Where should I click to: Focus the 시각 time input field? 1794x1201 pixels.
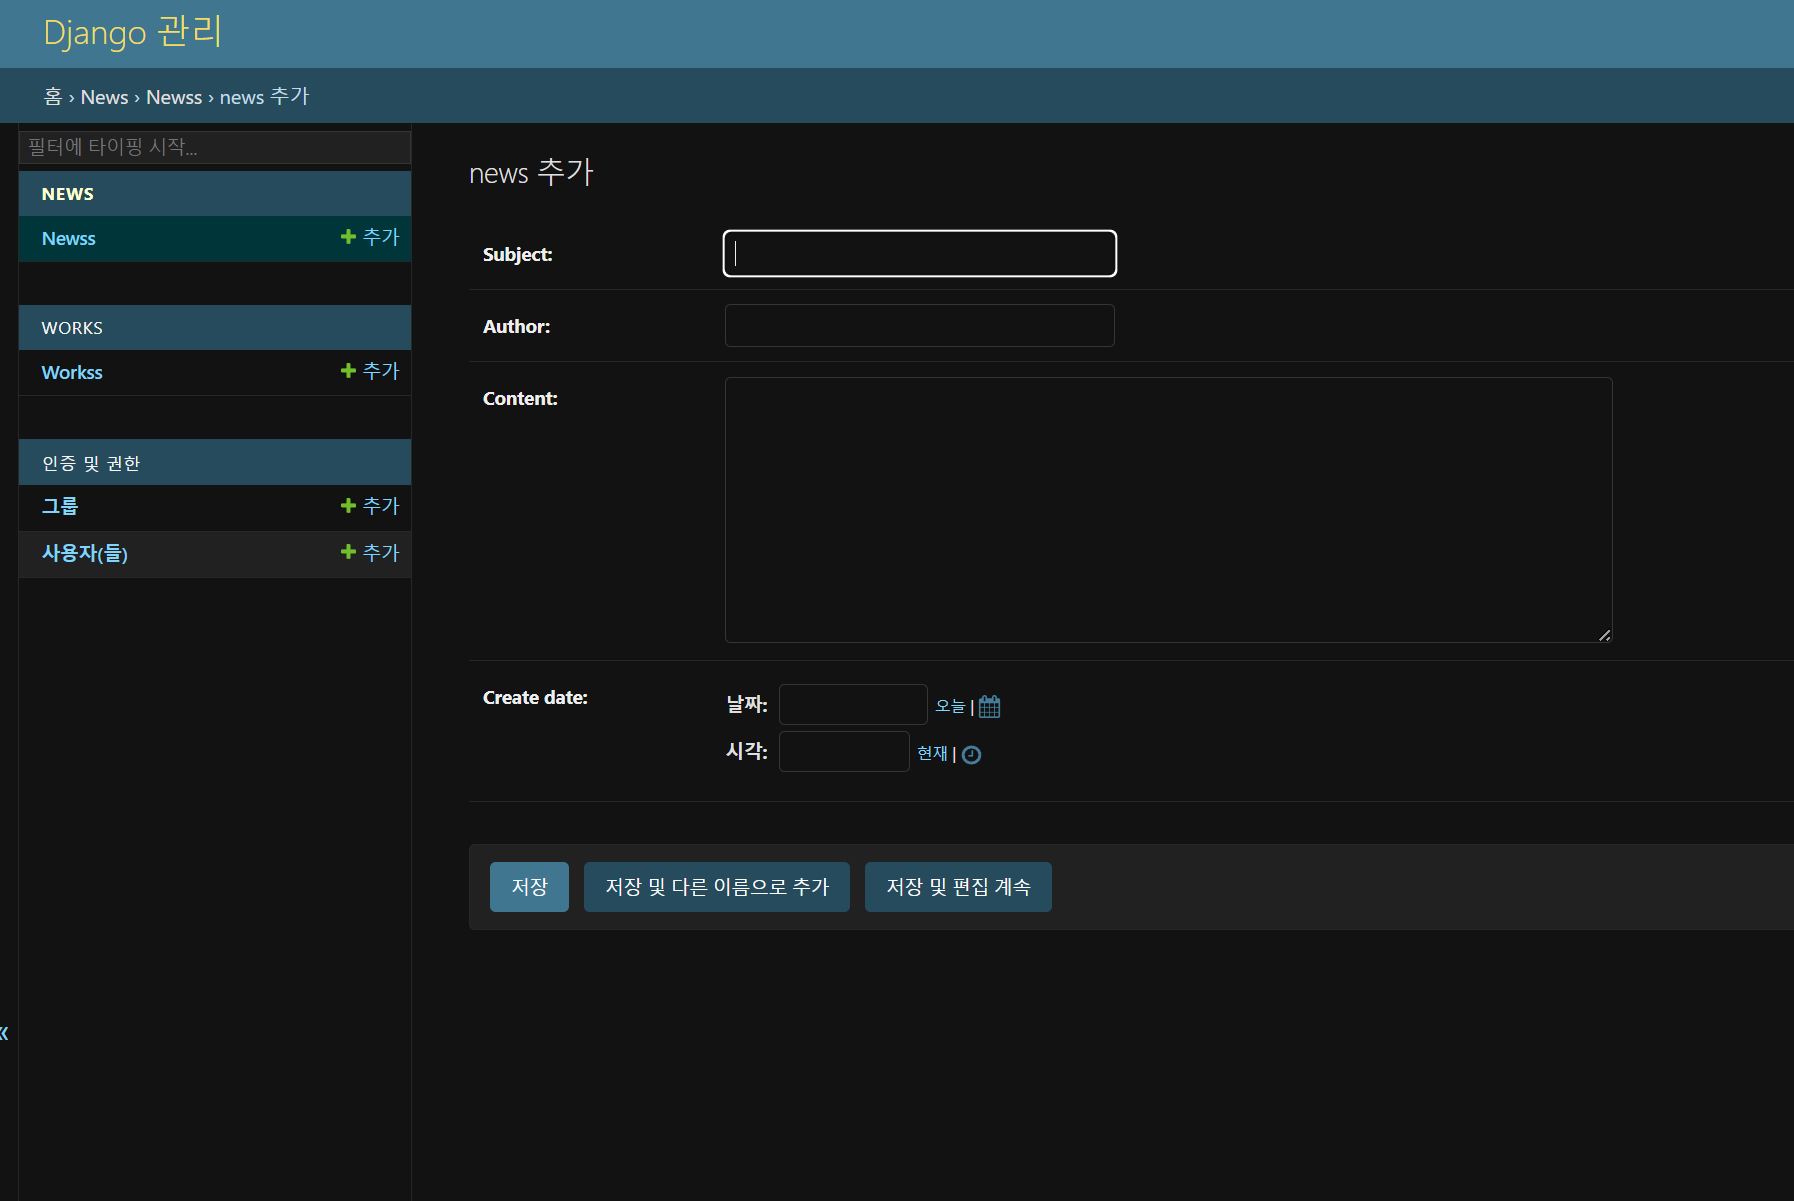click(x=844, y=752)
